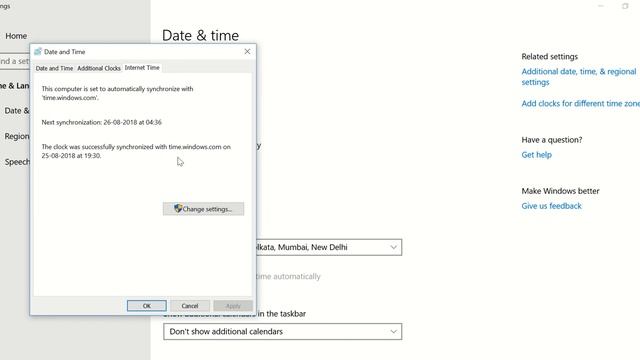Select Date & time in Settings sidebar
640x360 pixels.
click(16, 111)
